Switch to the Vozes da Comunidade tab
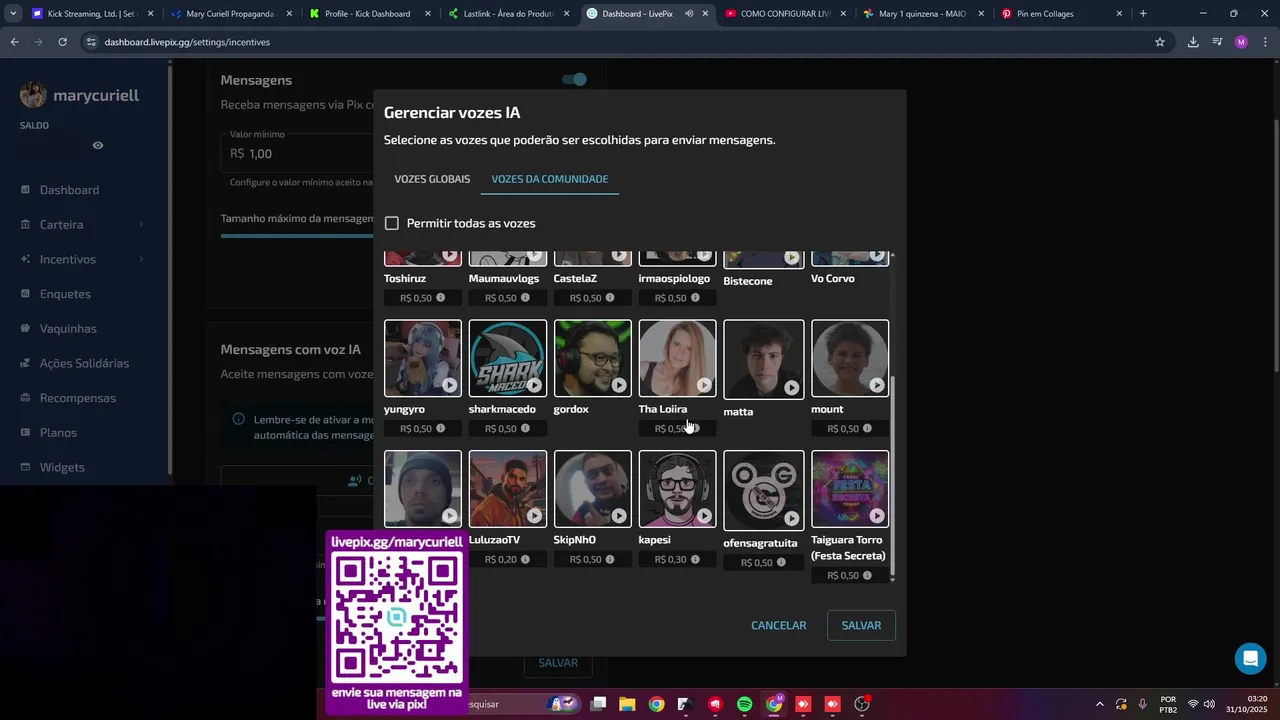 [x=549, y=179]
